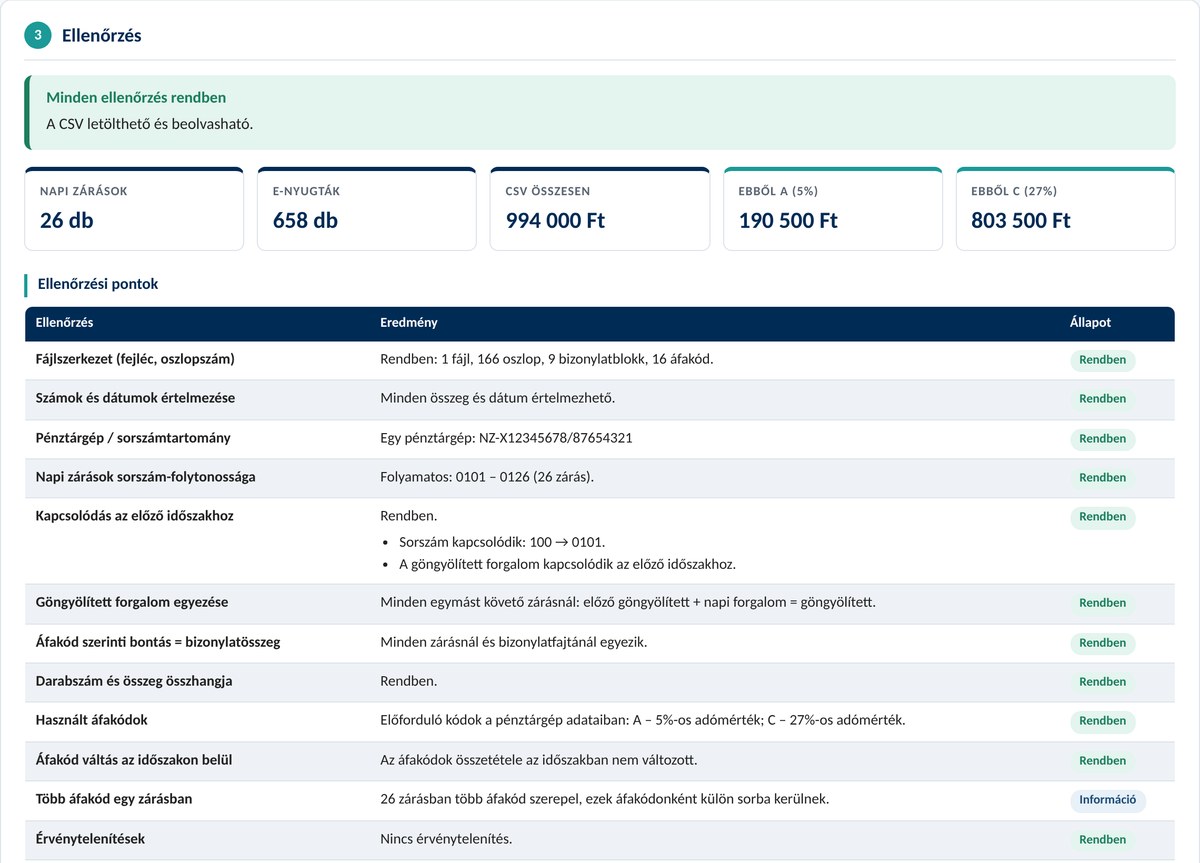Viewport: 1200px width, 863px height.
Task: Click Rendben badge for Áfakód váltás row
Action: (1102, 761)
